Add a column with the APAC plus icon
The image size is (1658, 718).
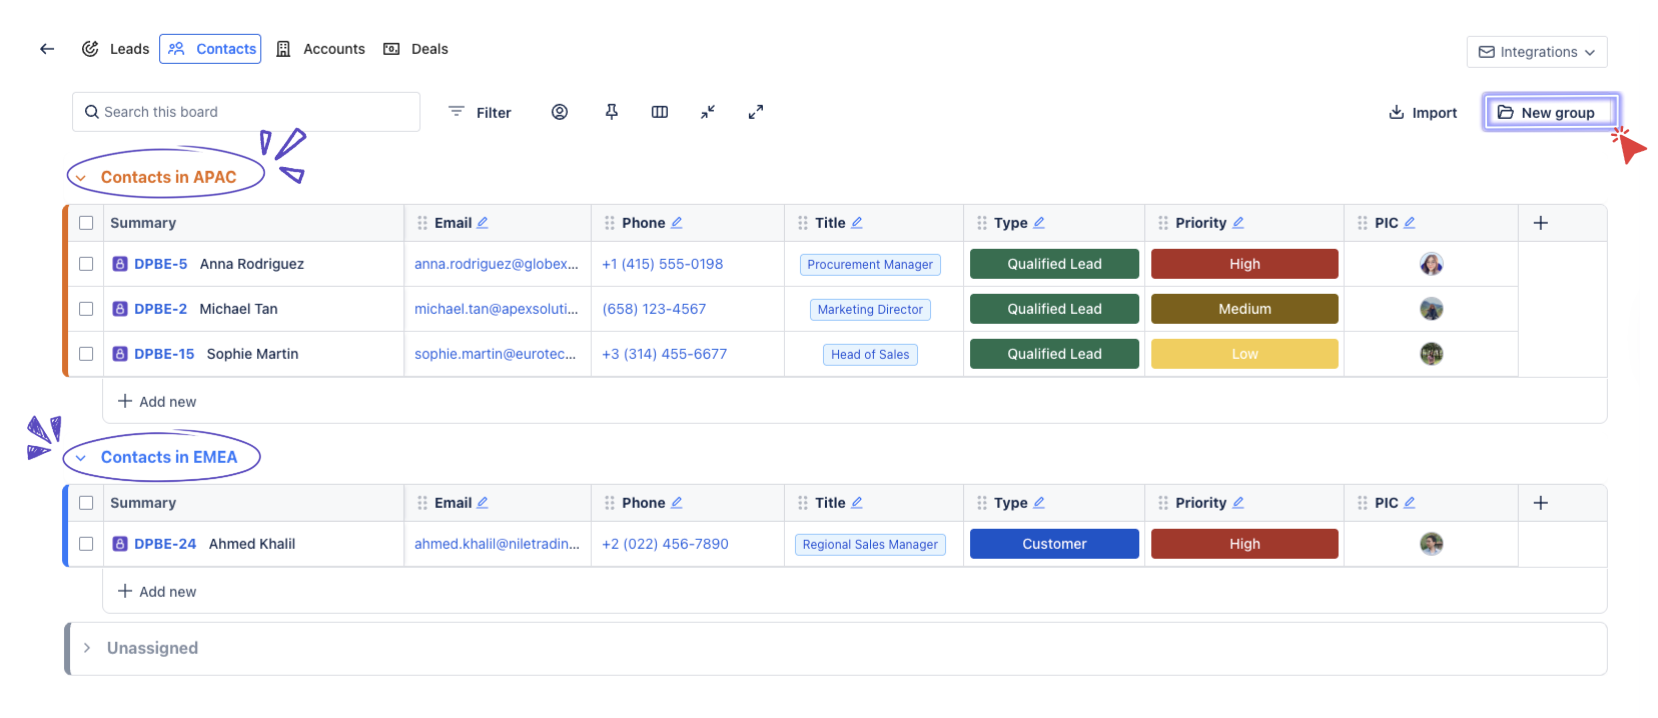pyautogui.click(x=1541, y=223)
